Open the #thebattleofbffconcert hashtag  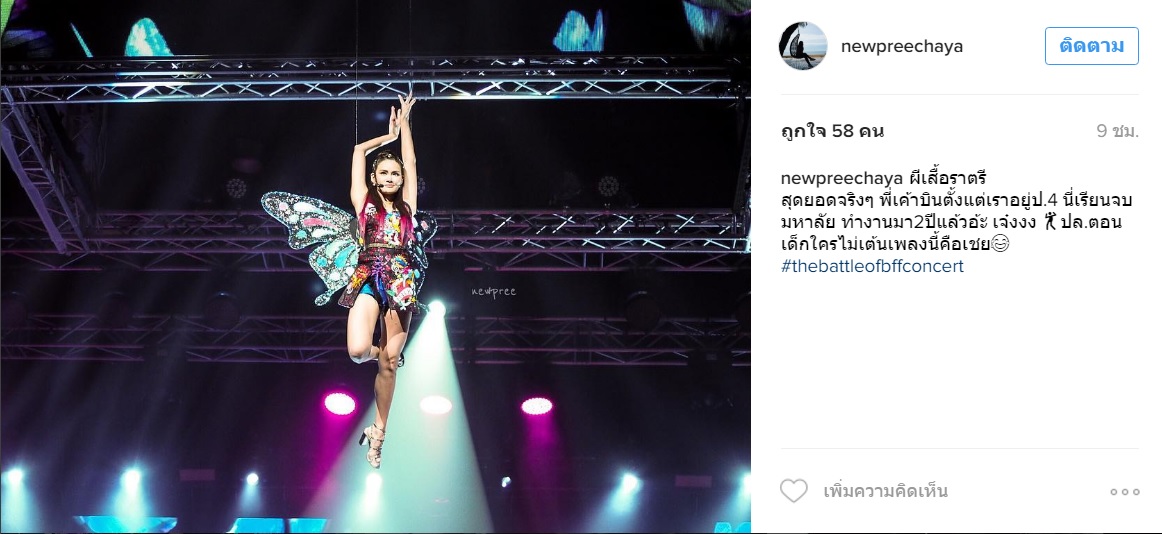[872, 267]
